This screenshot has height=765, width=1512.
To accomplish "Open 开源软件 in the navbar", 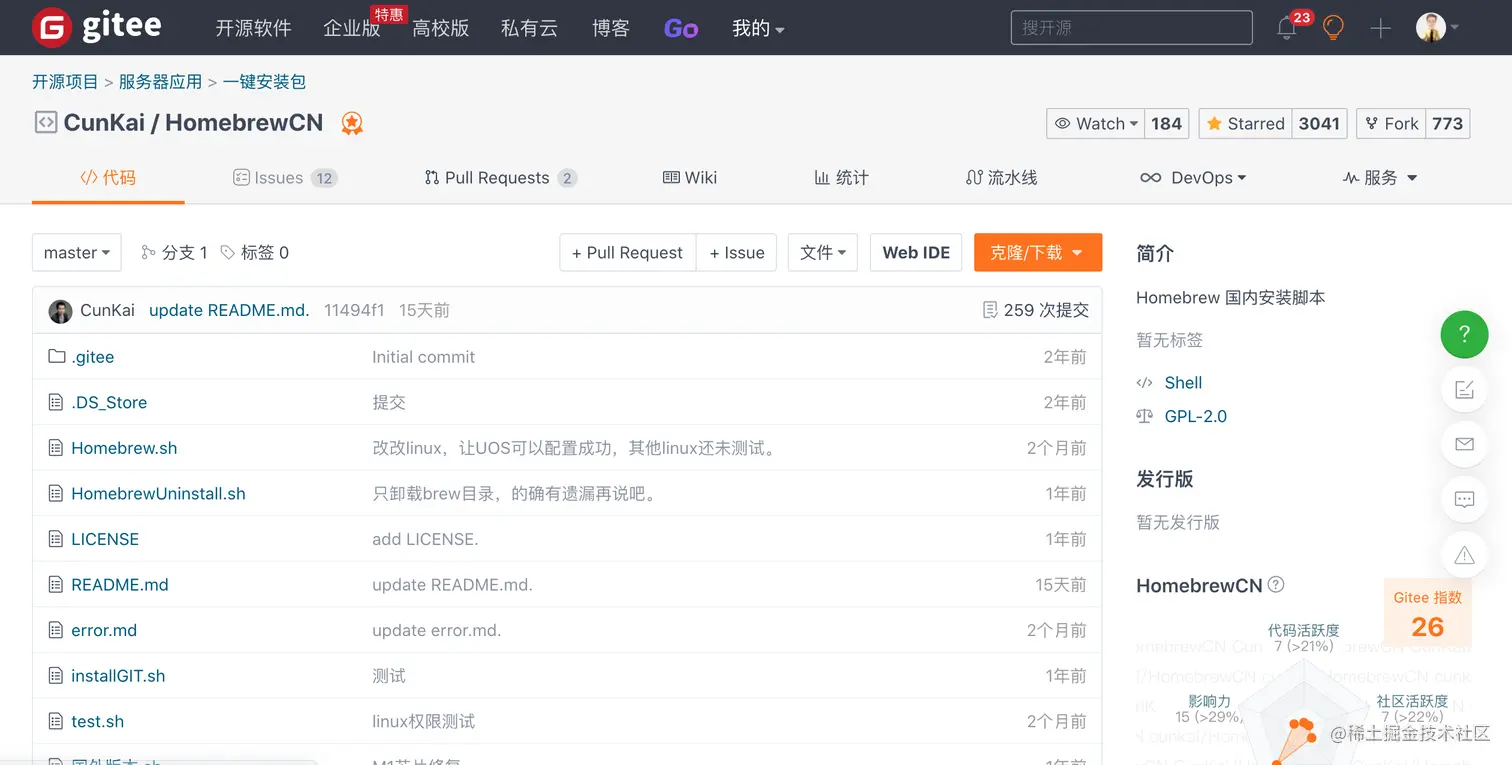I will point(253,28).
